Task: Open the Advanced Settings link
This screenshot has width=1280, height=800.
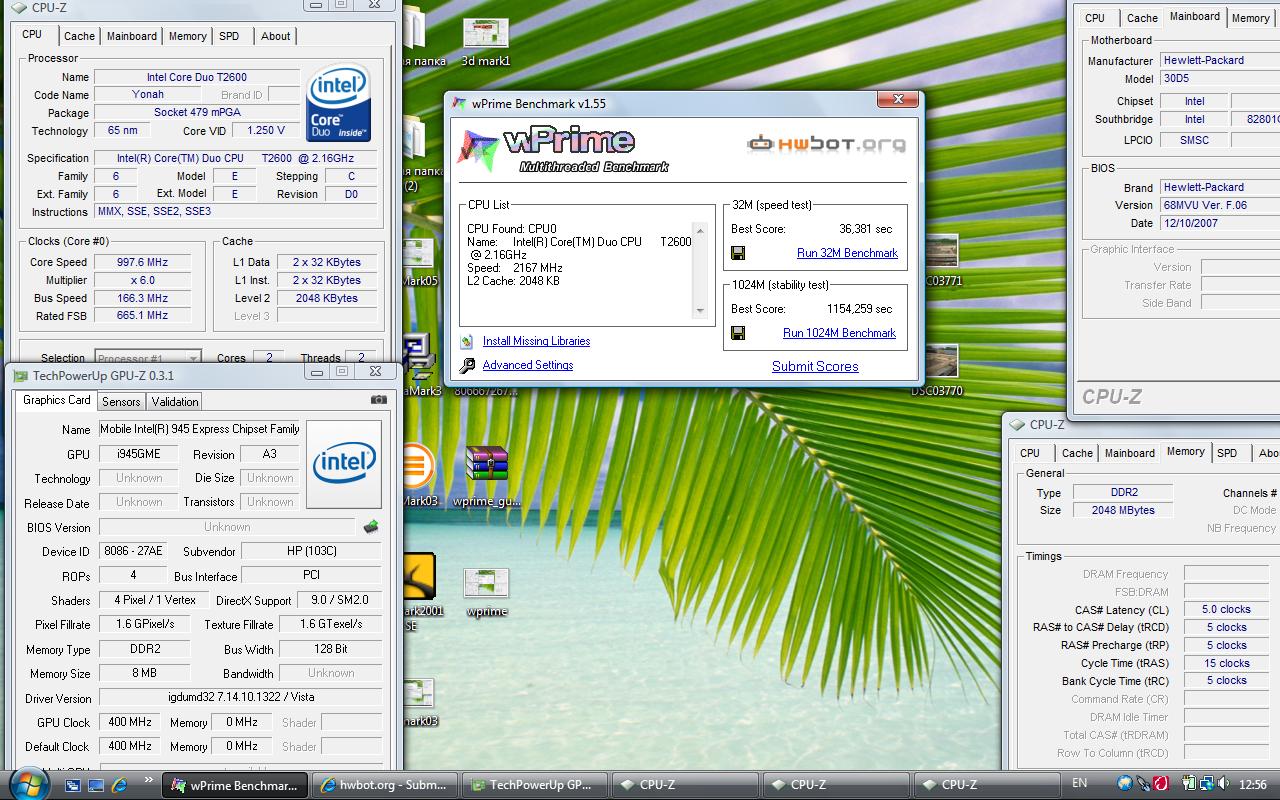Action: 528,365
